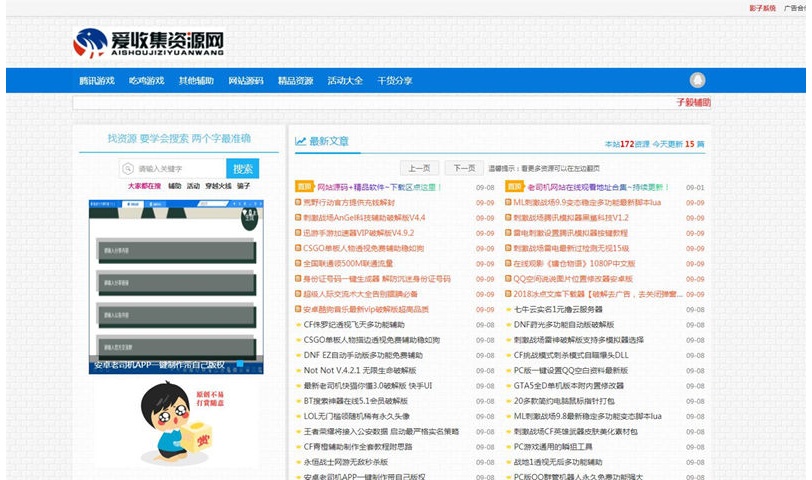812x480 pixels.
Task: Focus the 请输入关键字 search field
Action: coord(178,168)
